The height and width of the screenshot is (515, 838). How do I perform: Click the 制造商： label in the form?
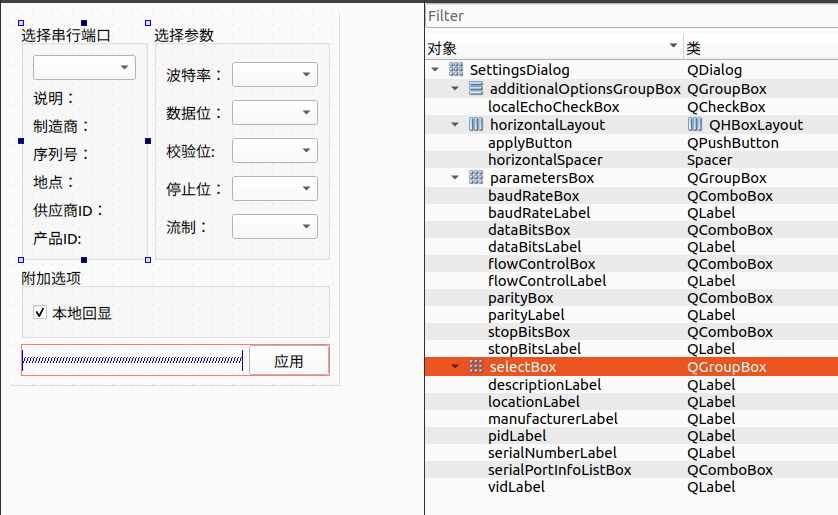(x=61, y=127)
